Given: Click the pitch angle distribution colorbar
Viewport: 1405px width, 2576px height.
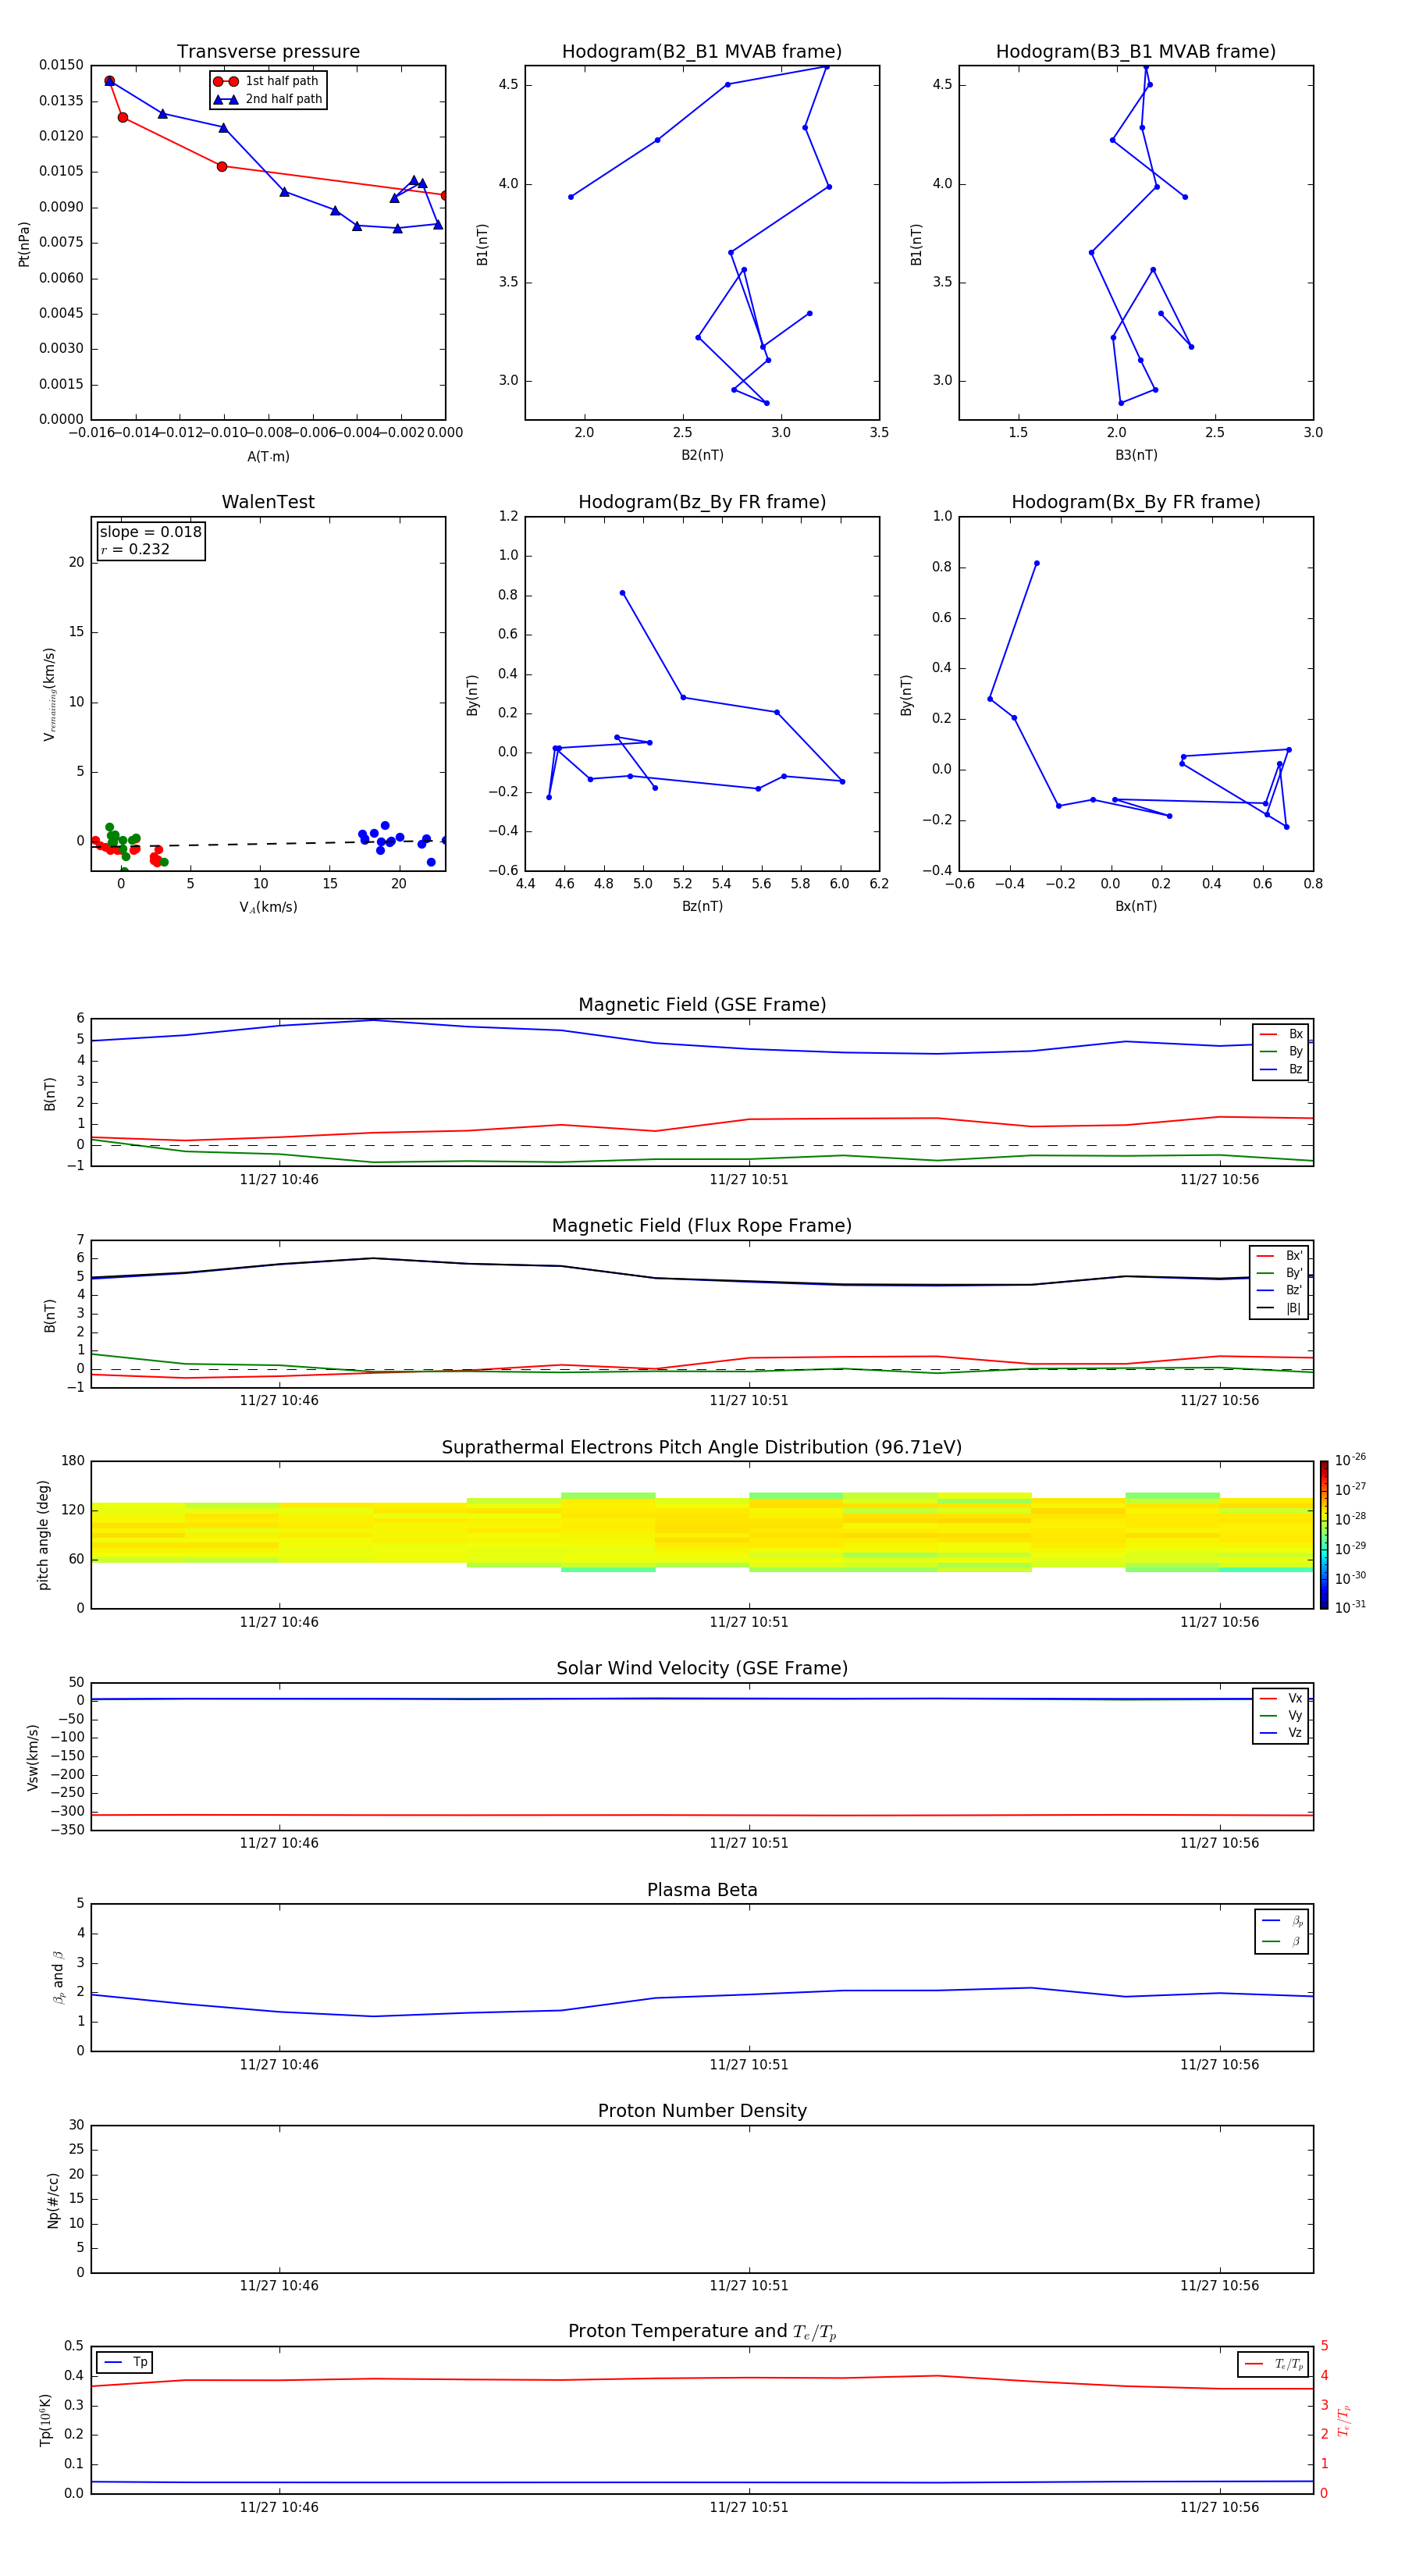Looking at the screenshot, I should point(1324,1535).
